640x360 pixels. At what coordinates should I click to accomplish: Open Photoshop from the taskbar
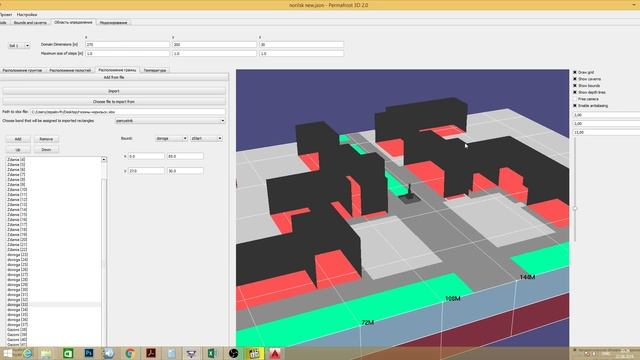pos(89,353)
